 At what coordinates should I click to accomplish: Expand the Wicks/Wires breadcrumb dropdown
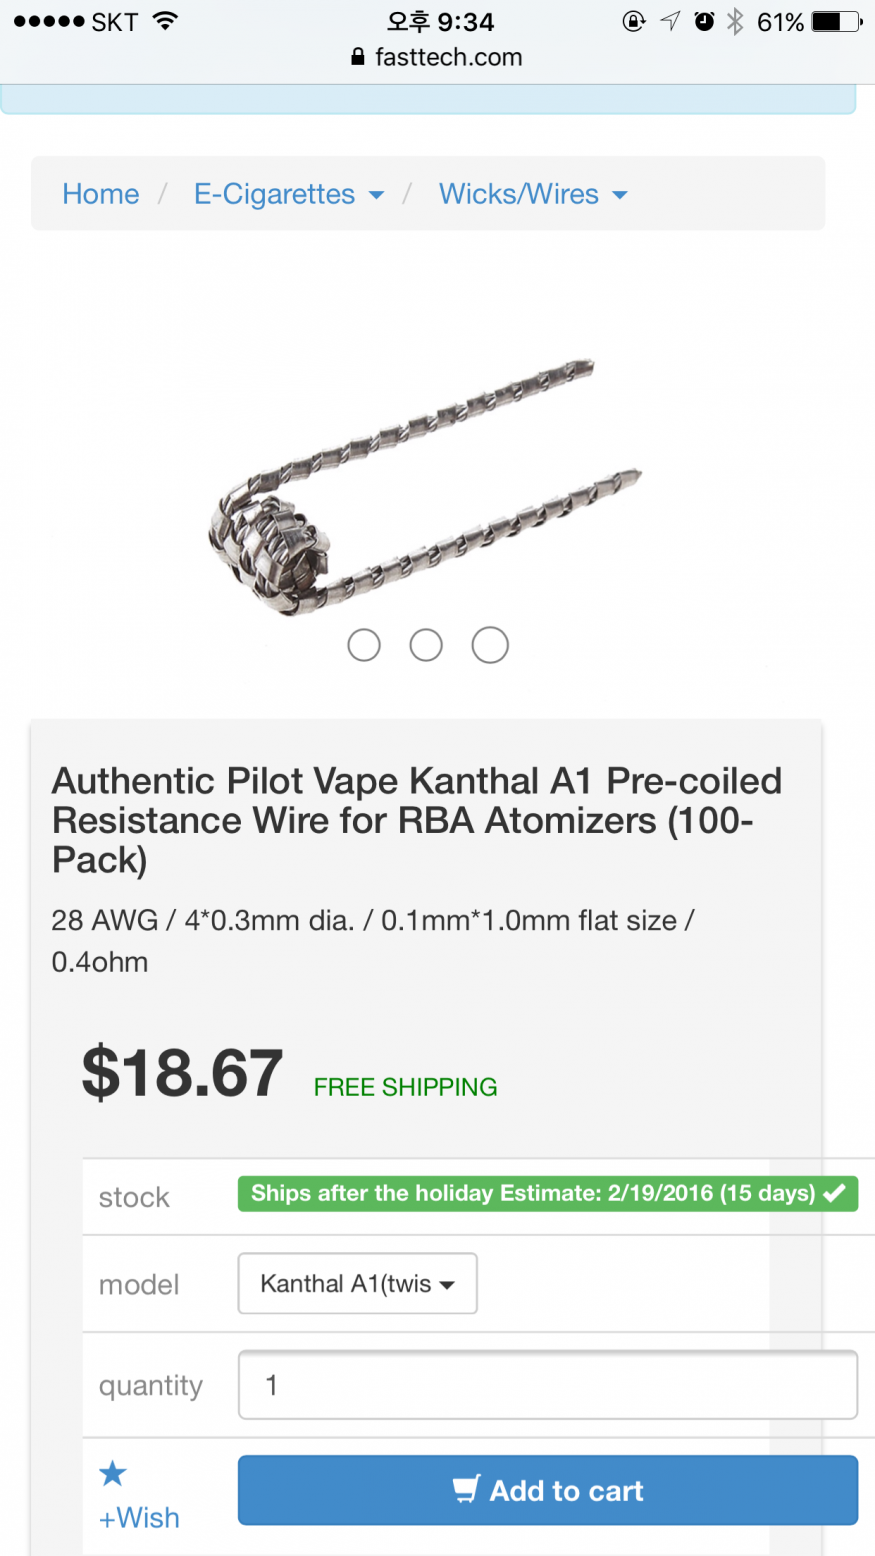(533, 194)
